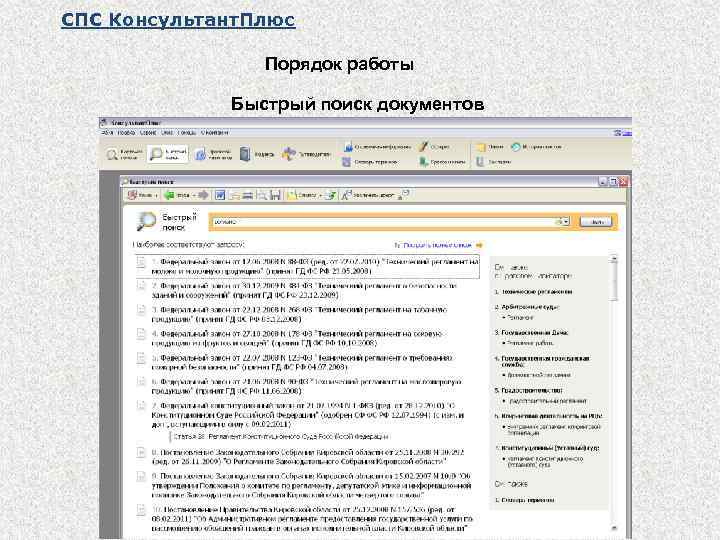Open result 1 federal law N 88-ФЗ
This screenshot has height=540, width=720.
[315, 266]
